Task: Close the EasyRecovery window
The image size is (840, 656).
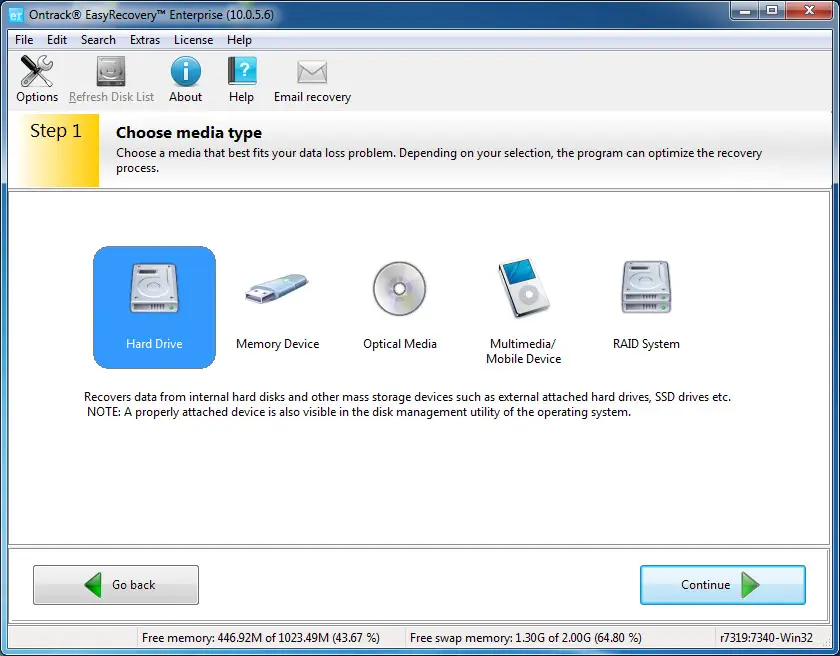Action: pos(809,10)
